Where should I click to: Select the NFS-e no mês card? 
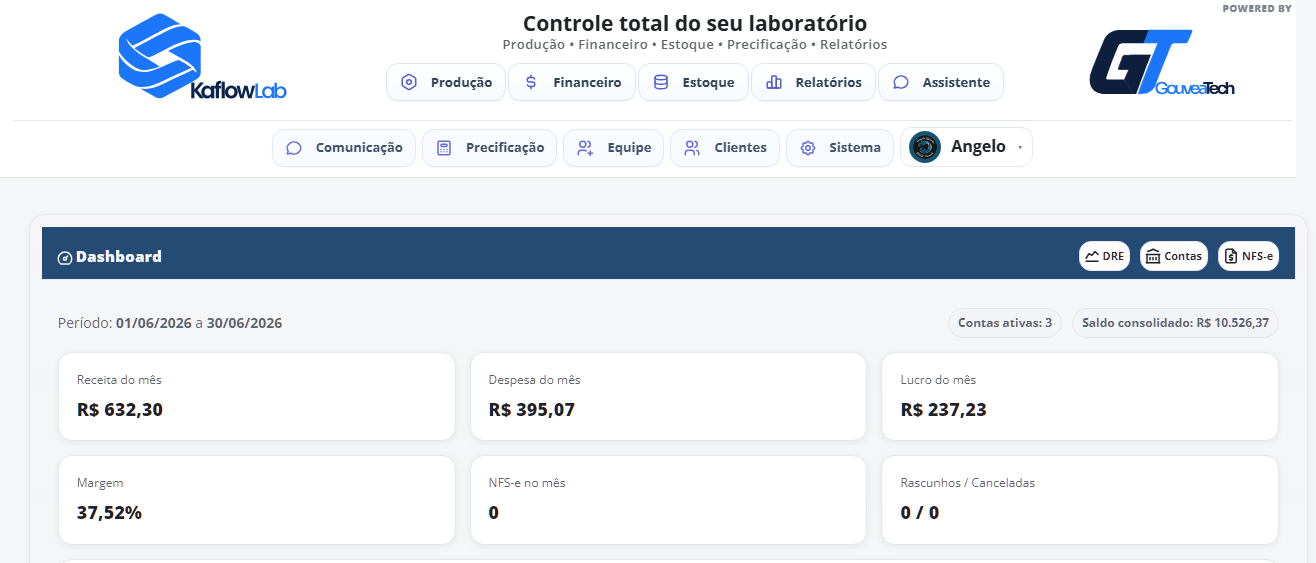668,500
